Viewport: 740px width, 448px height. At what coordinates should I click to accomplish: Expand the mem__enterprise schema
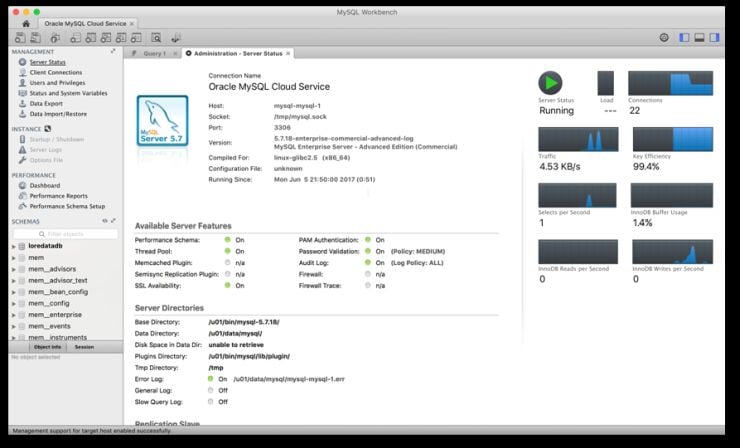click(14, 315)
